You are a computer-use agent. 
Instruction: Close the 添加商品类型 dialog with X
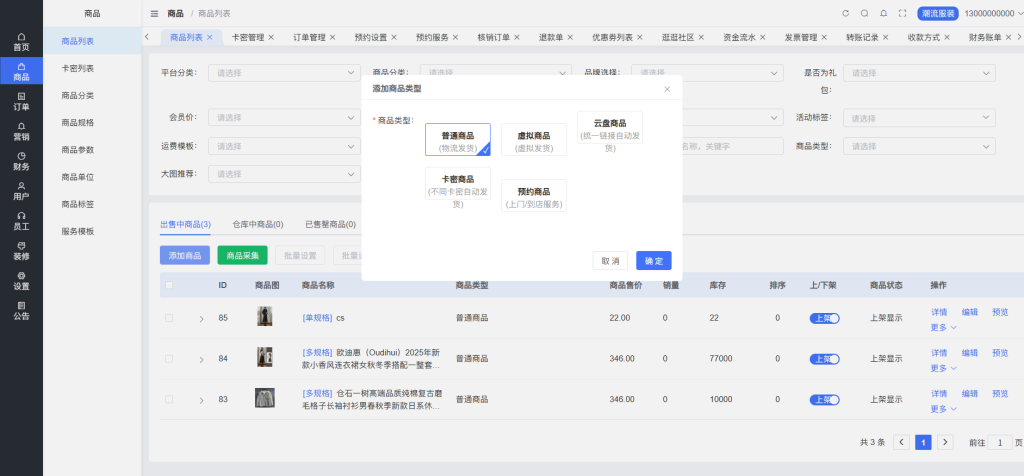(x=667, y=89)
